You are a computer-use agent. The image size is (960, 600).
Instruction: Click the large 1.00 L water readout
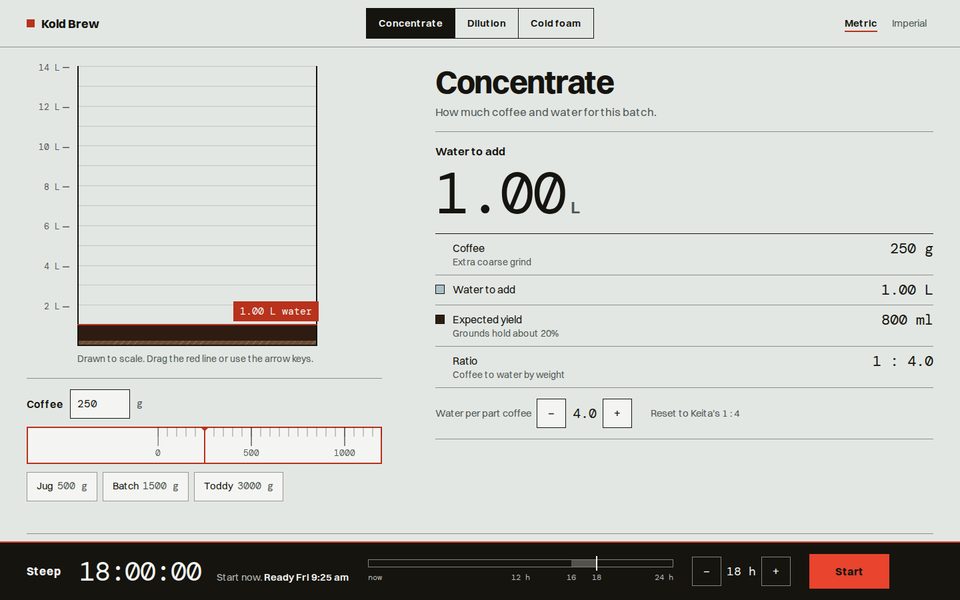click(507, 193)
